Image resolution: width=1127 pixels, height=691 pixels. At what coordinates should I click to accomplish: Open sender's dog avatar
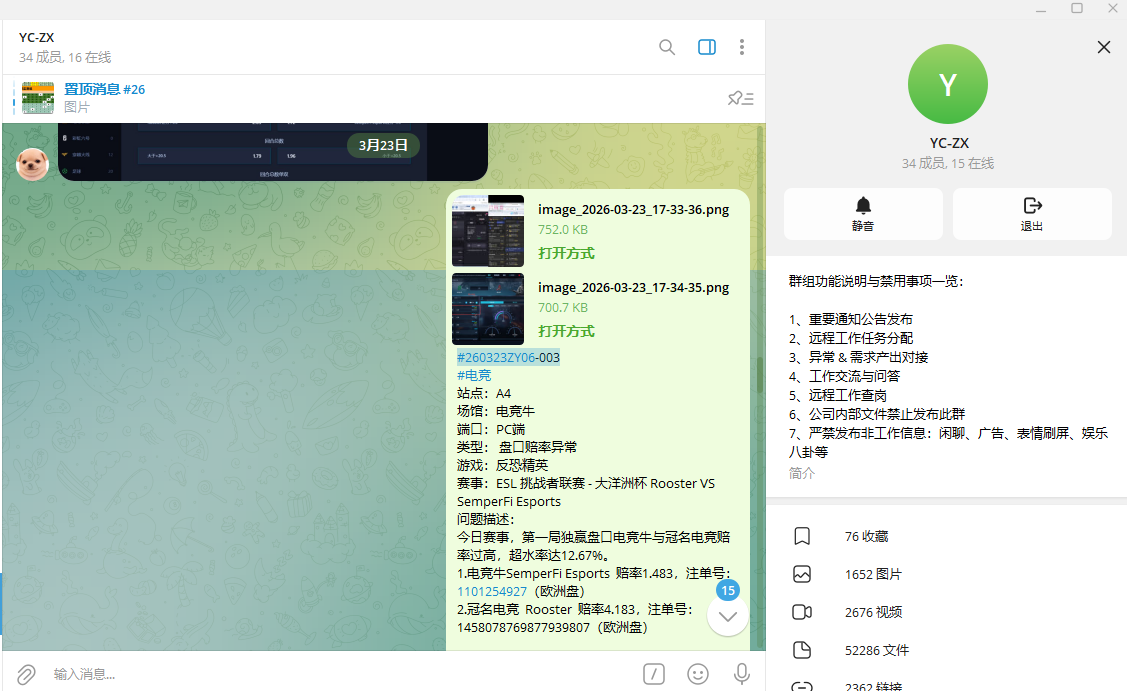(x=32, y=164)
